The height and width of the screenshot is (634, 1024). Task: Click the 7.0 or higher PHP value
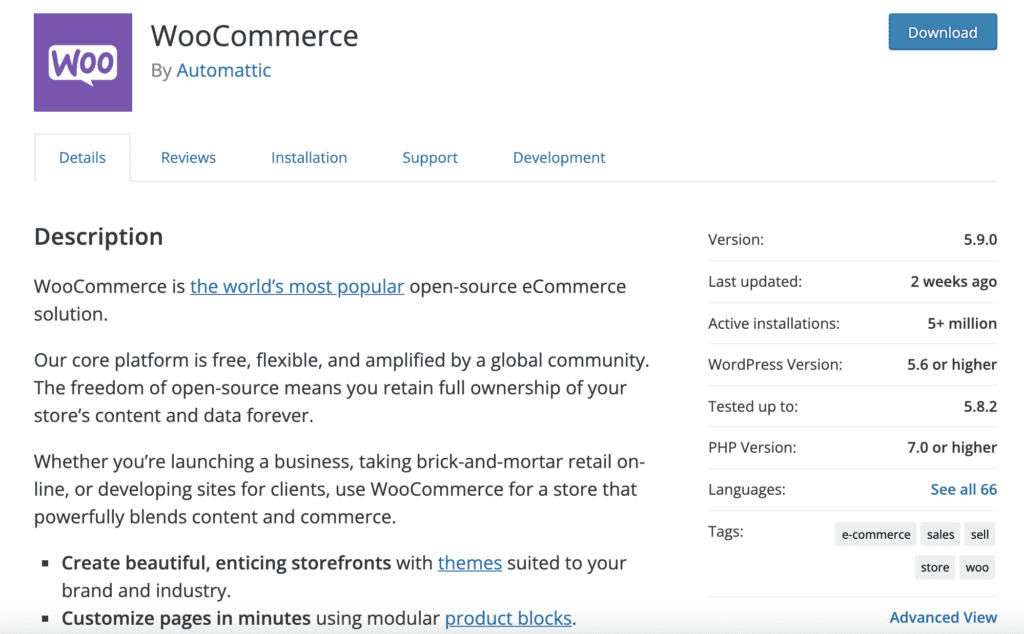tap(952, 447)
